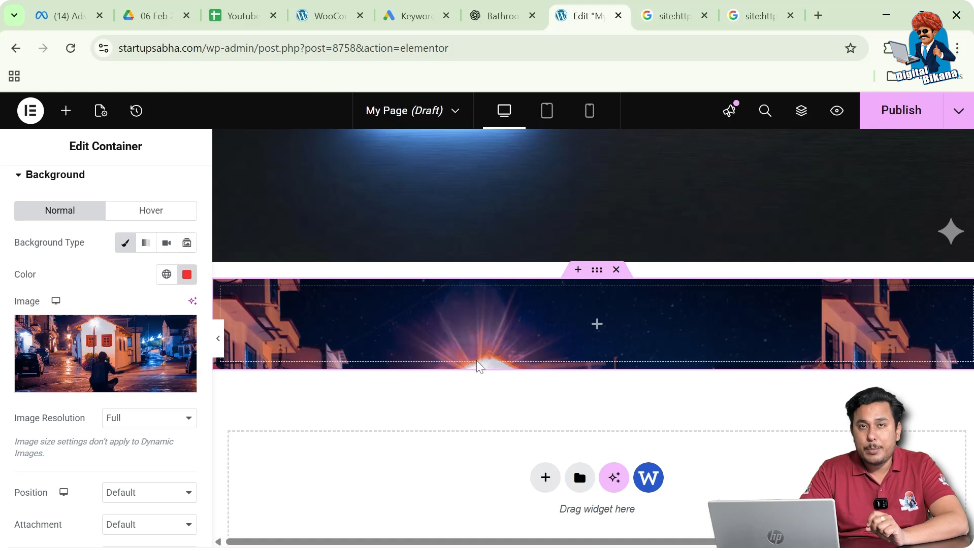Switch to the Youtube browser tab
The height and width of the screenshot is (551, 974).
[244, 16]
